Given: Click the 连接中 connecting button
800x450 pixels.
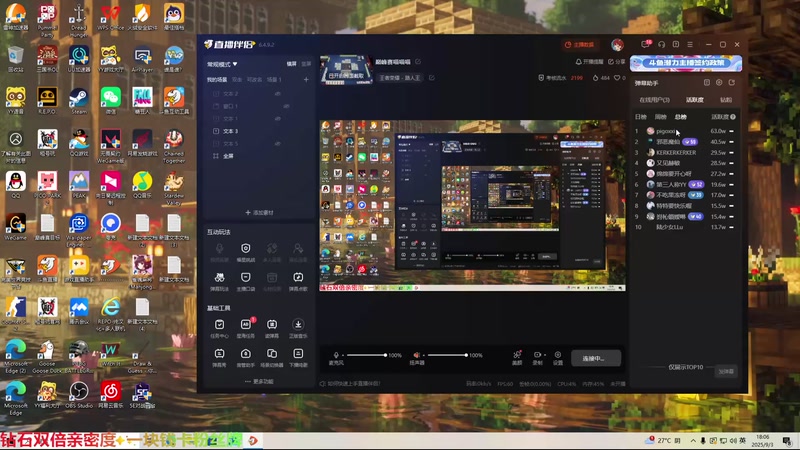Looking at the screenshot, I should coord(595,358).
